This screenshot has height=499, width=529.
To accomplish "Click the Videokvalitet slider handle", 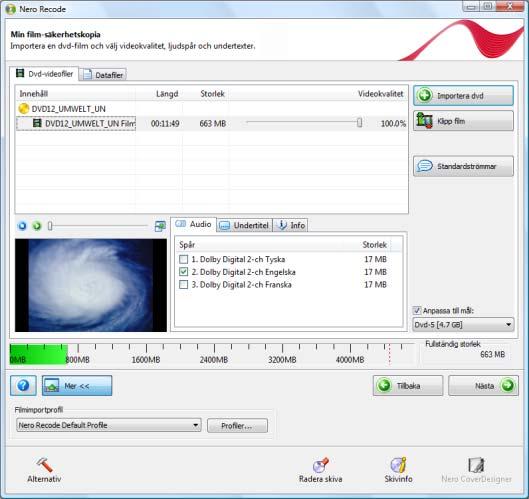I will pos(360,122).
